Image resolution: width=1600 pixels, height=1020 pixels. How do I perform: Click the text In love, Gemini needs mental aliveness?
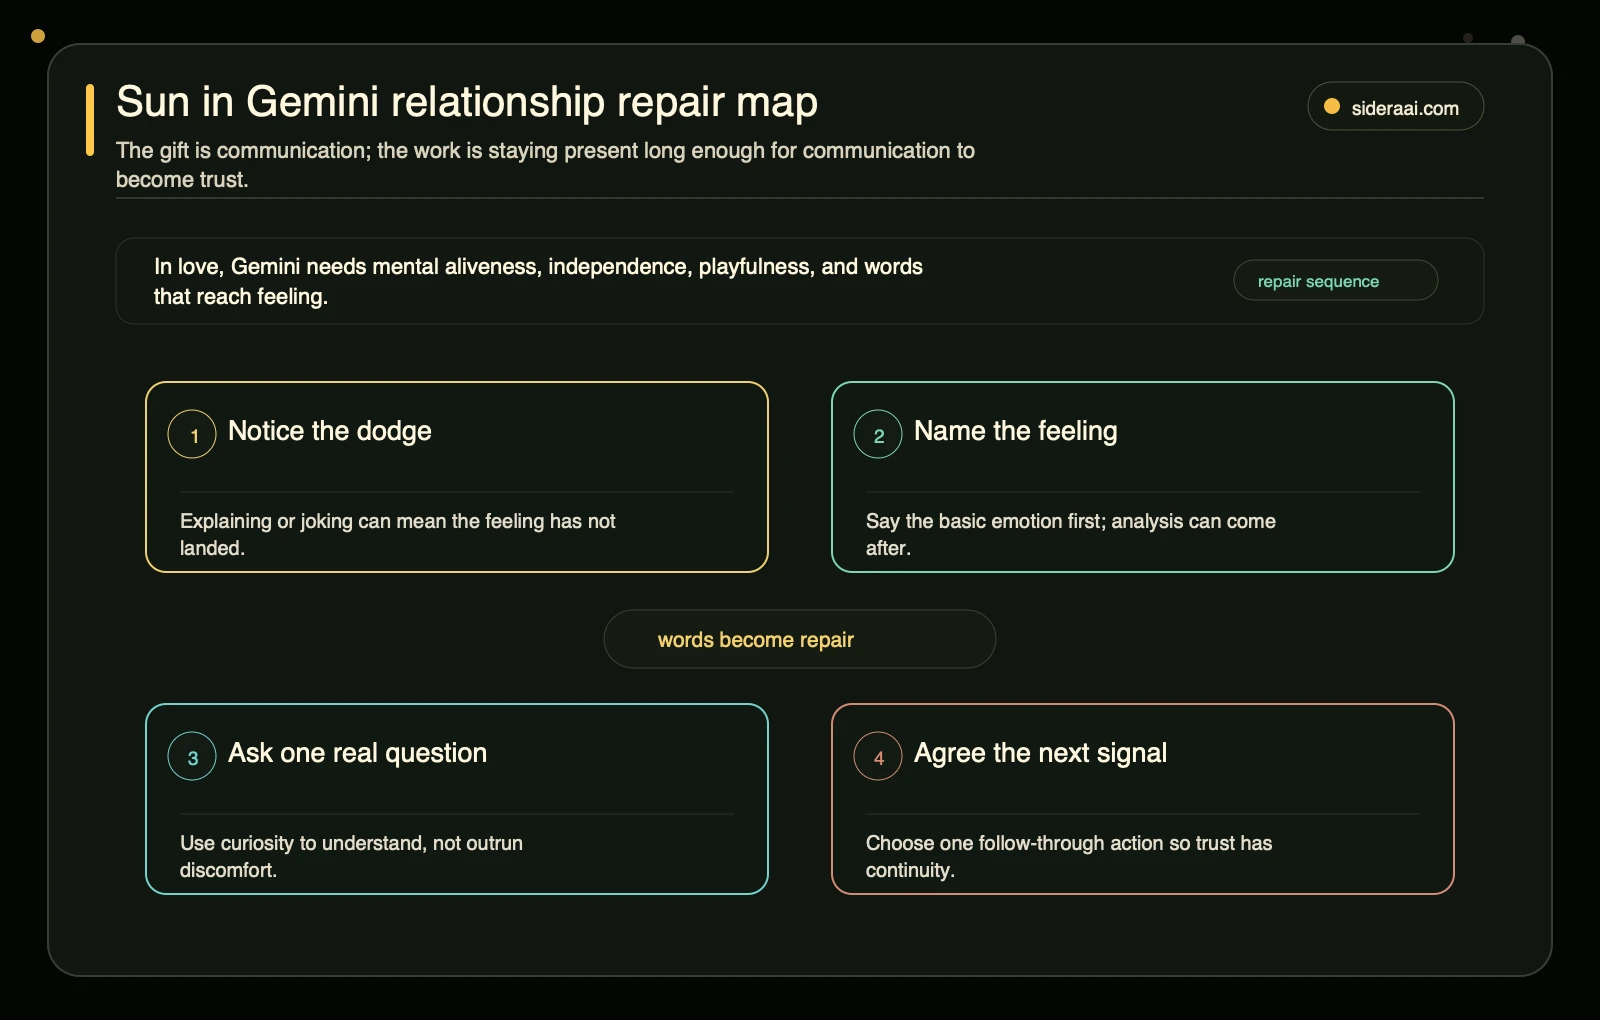click(x=538, y=281)
